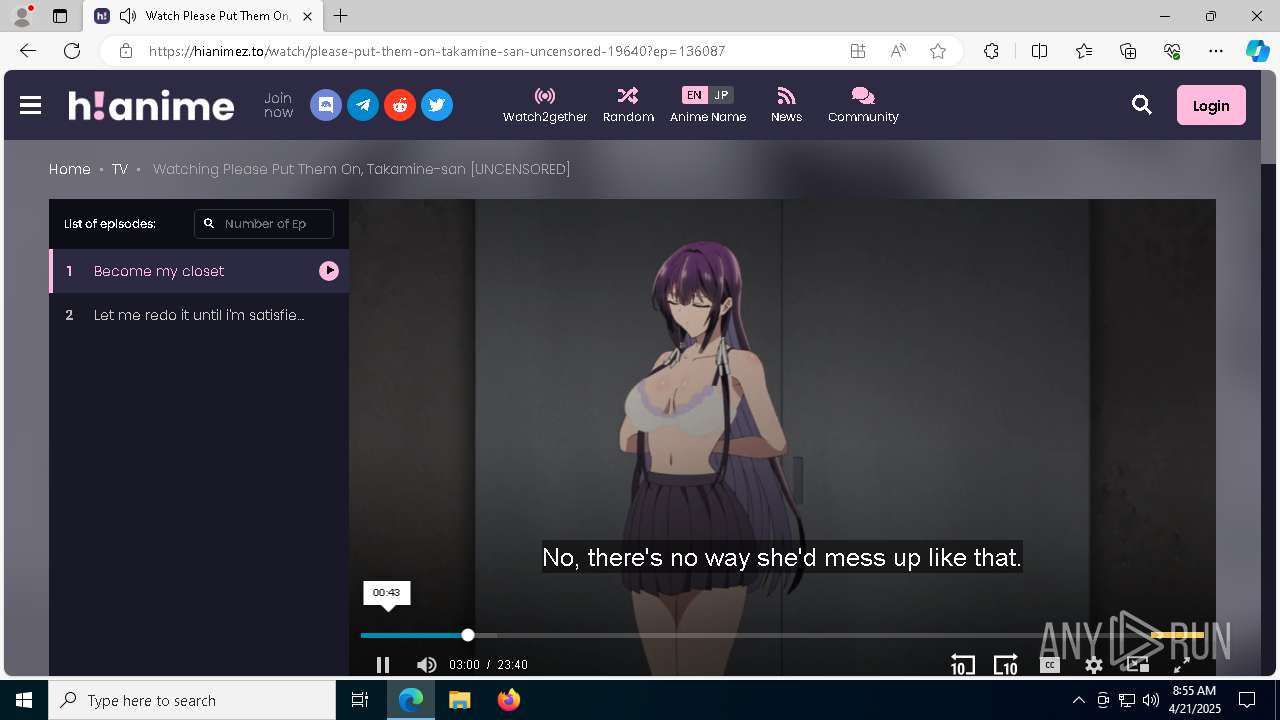Viewport: 1280px width, 720px height.
Task: Open the Telegram link icon
Action: [363, 105]
